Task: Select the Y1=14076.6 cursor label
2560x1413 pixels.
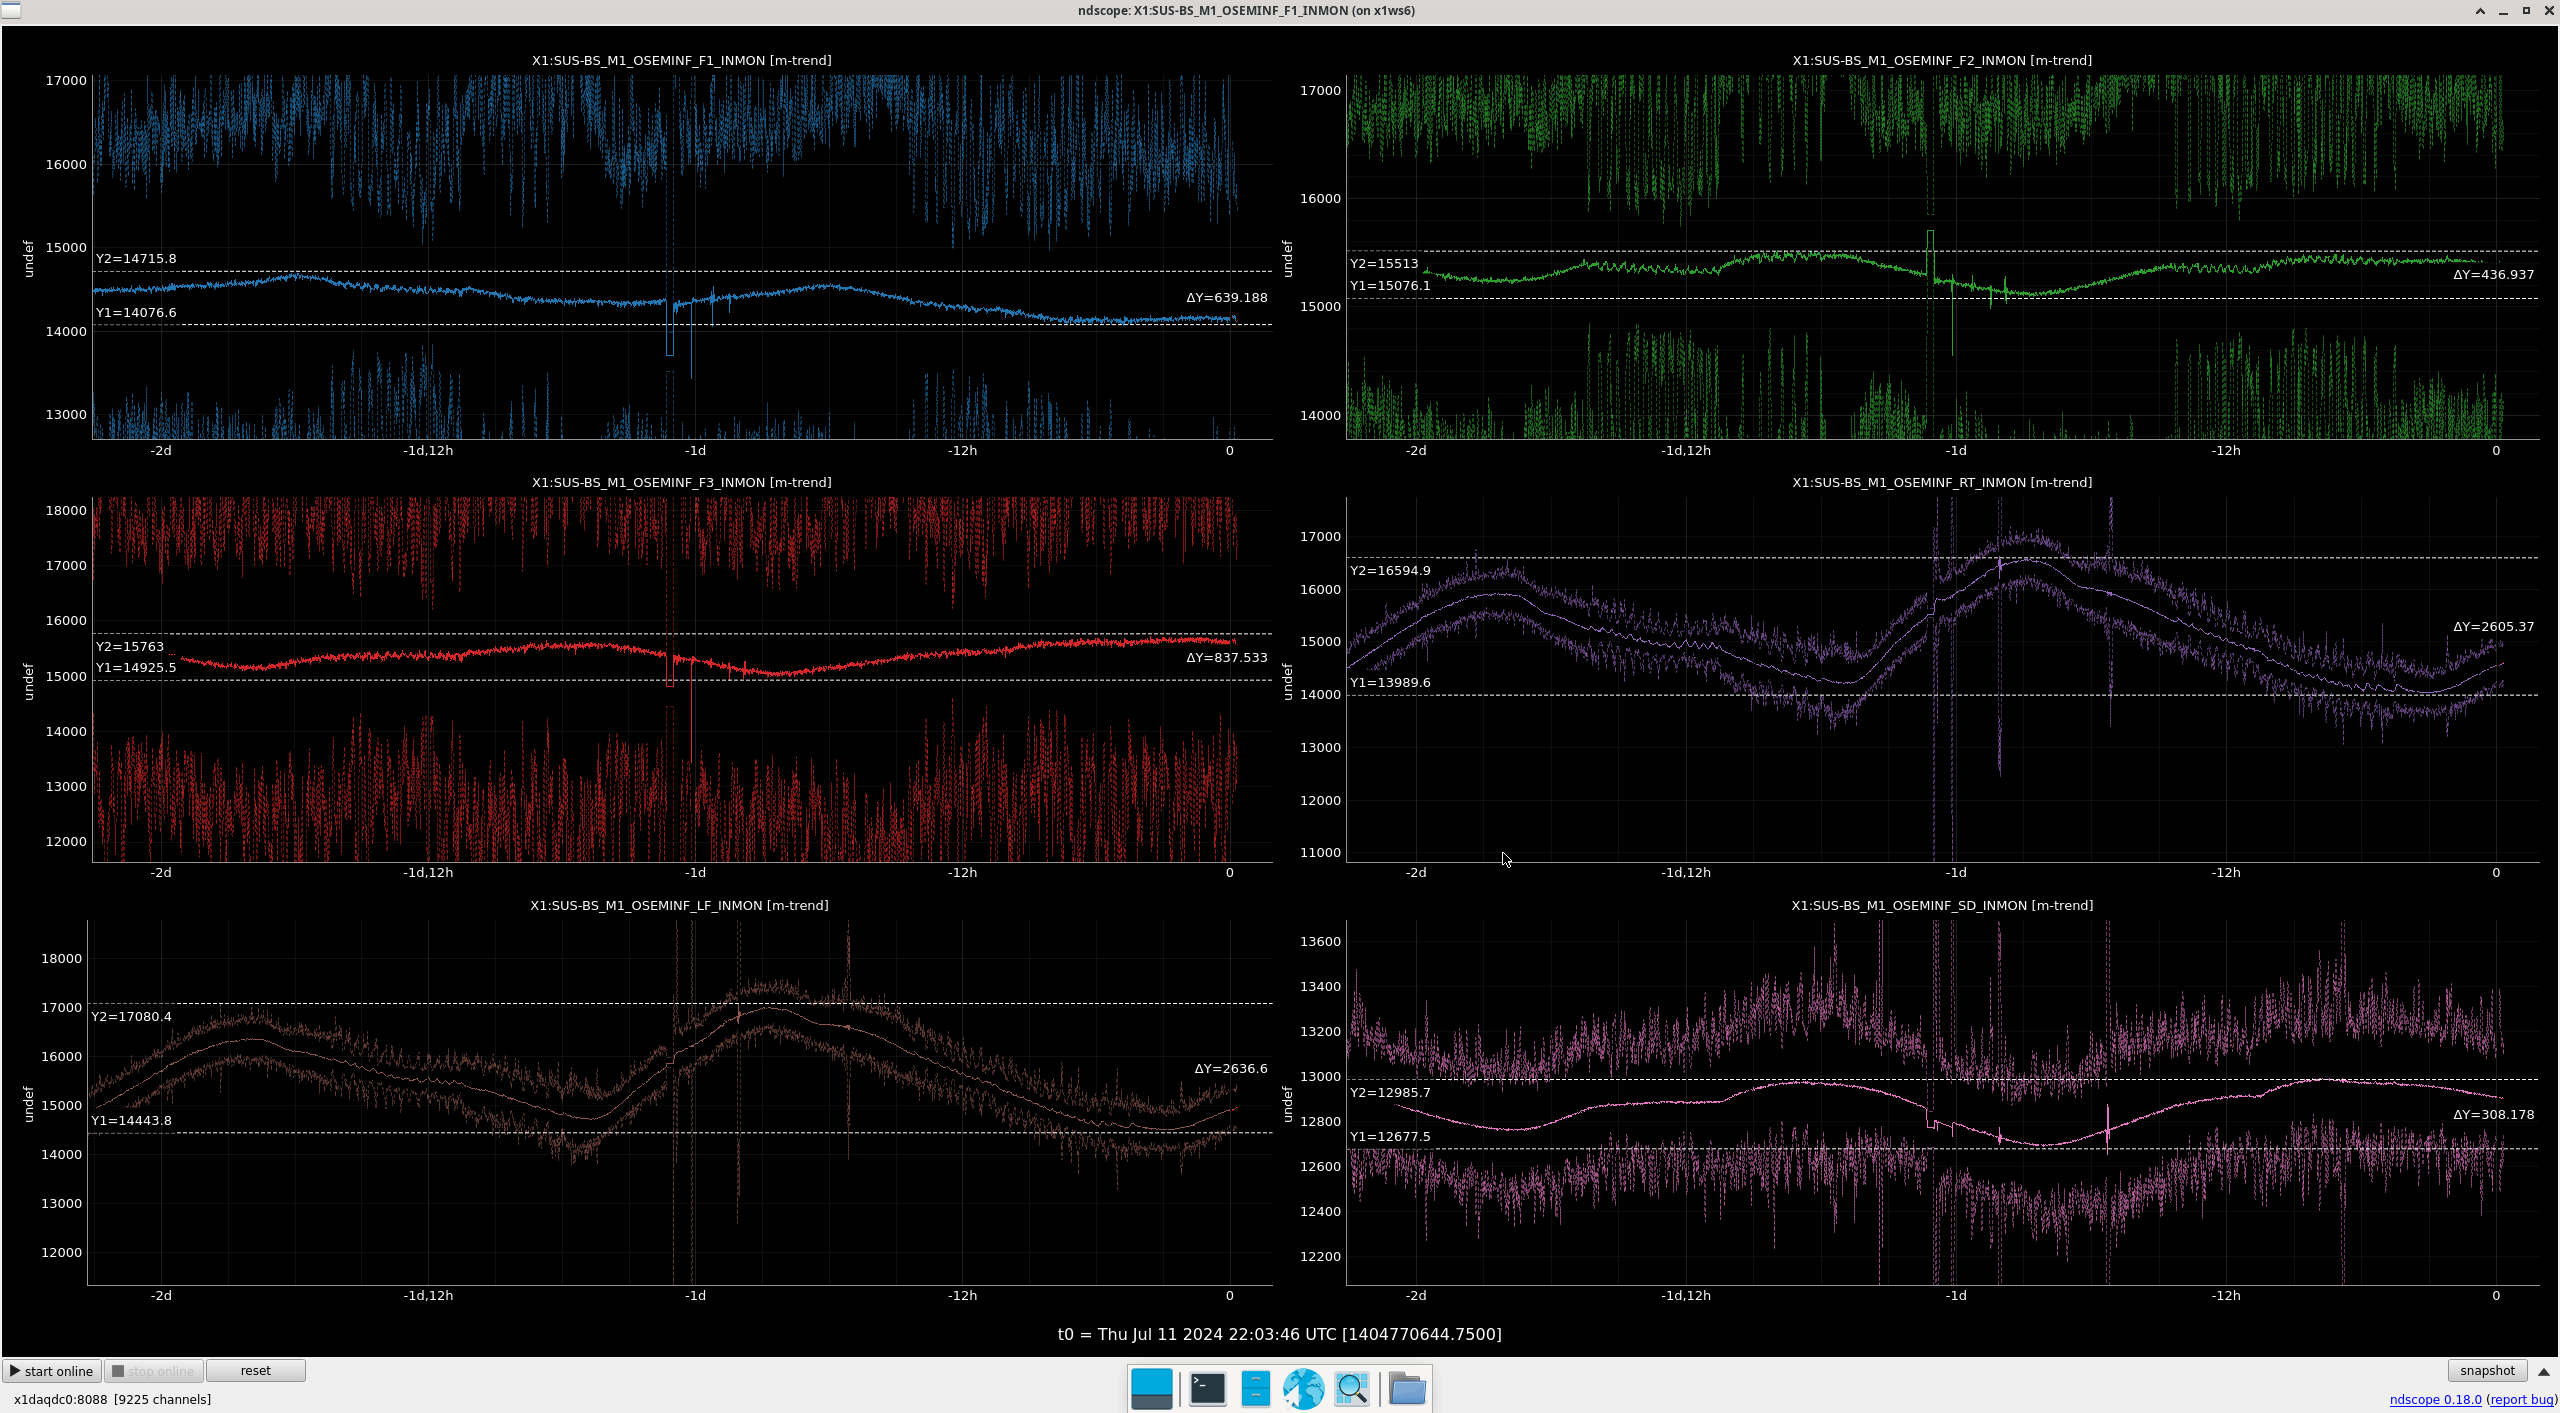Action: pyautogui.click(x=136, y=312)
